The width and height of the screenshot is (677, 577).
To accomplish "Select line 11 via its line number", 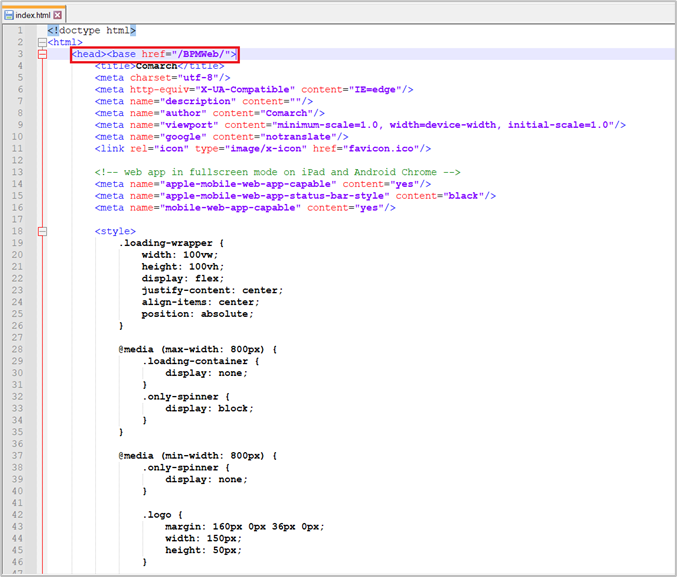I will tap(17, 148).
